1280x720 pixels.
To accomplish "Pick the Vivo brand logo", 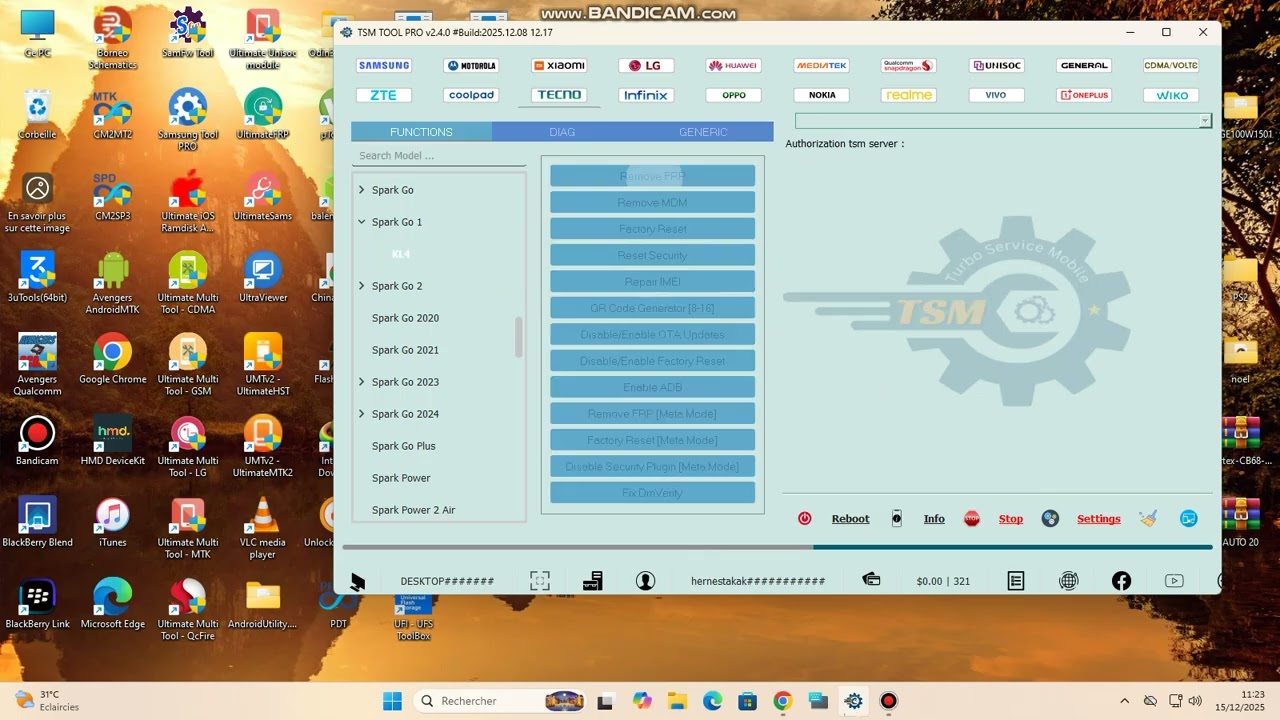I will tap(996, 96).
